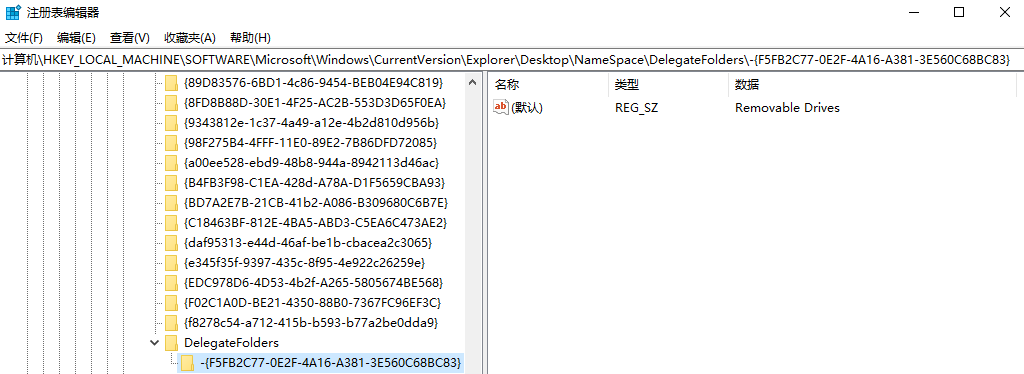1024x374 pixels.
Task: Click folder icon of -{F5FB2C77-0E2F-4A16-A381-3E560C68BC83}
Action: click(x=187, y=363)
